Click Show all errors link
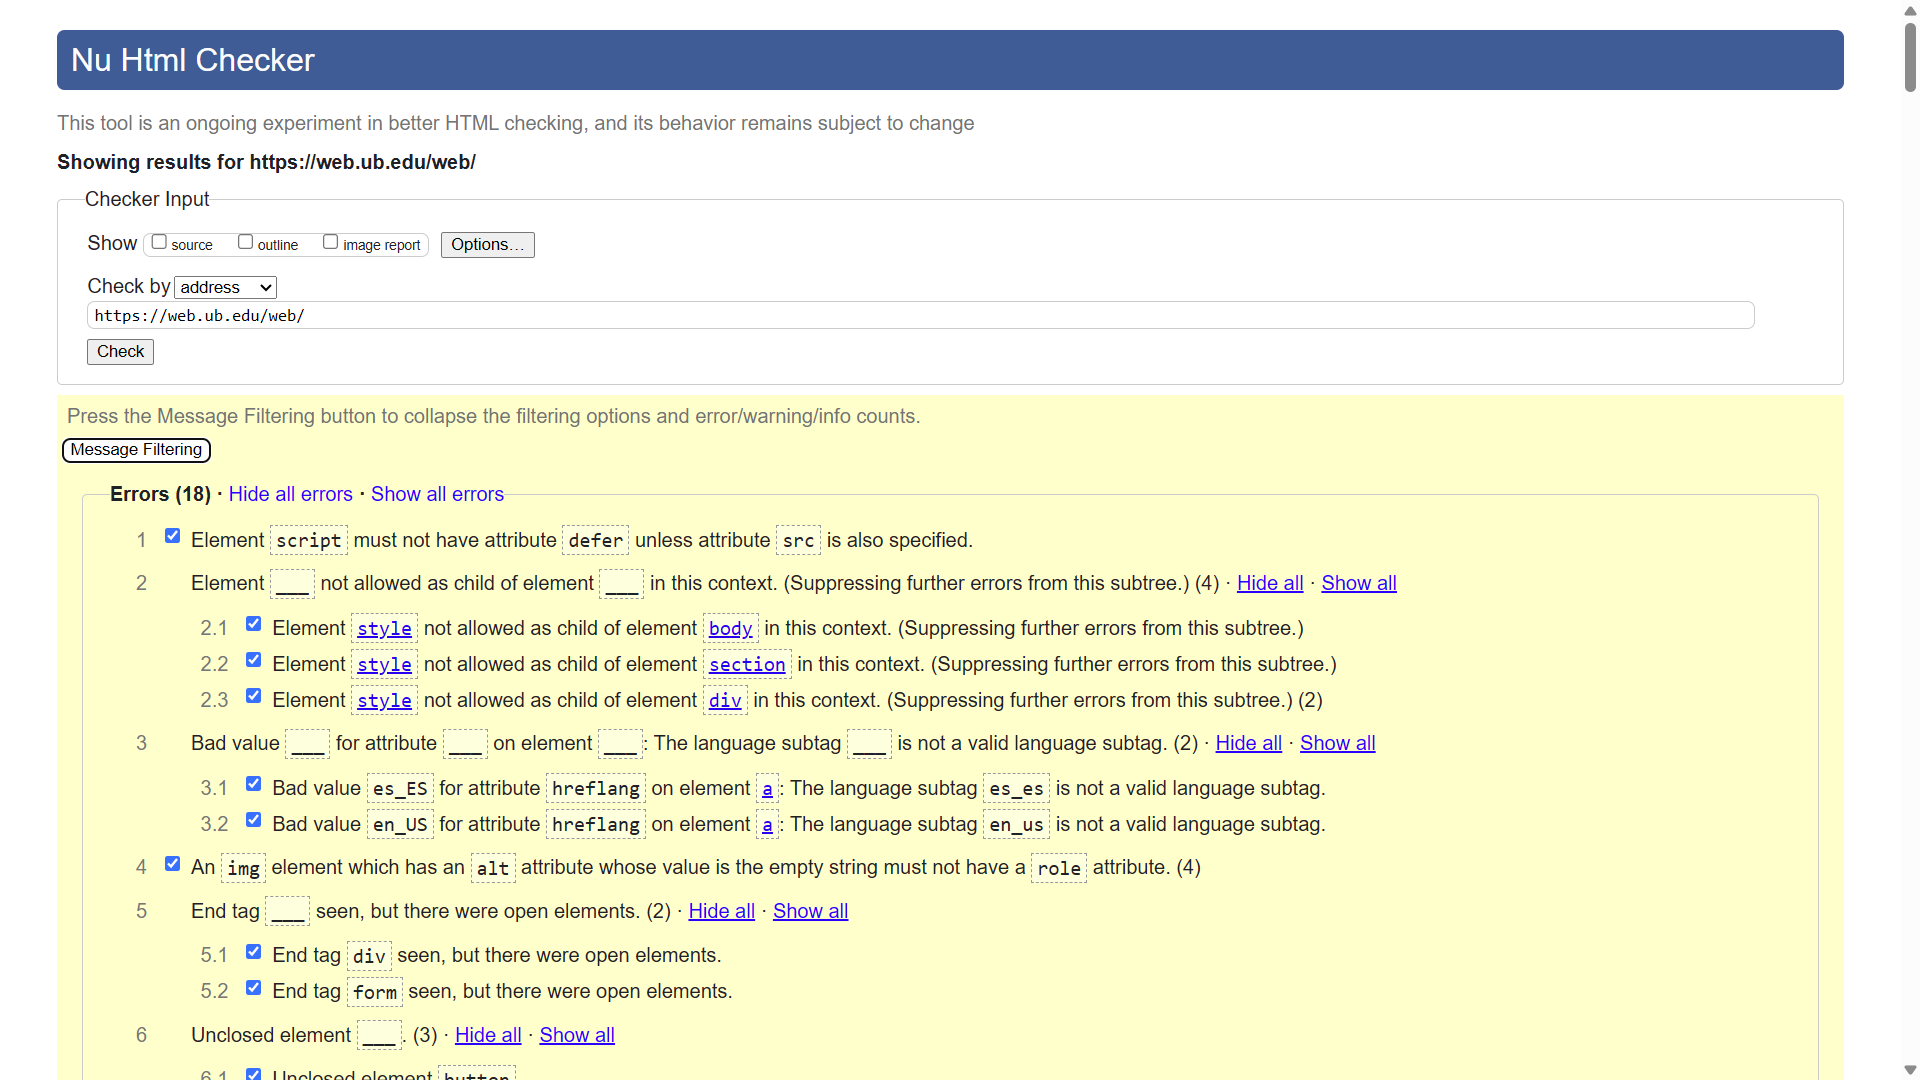This screenshot has width=1920, height=1080. point(437,494)
